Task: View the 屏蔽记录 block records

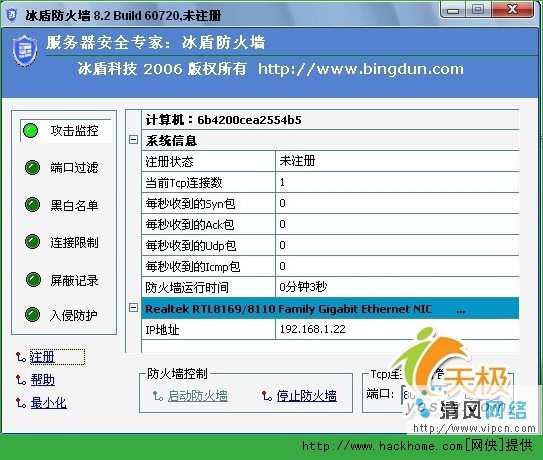Action: pyautogui.click(x=74, y=280)
